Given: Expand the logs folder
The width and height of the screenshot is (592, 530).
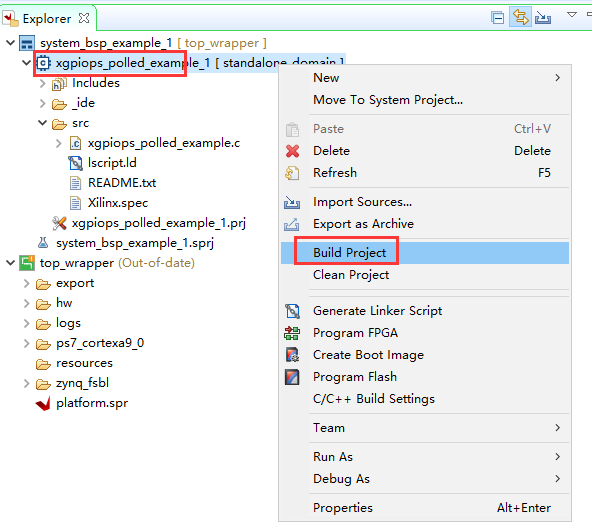Looking at the screenshot, I should [26, 323].
